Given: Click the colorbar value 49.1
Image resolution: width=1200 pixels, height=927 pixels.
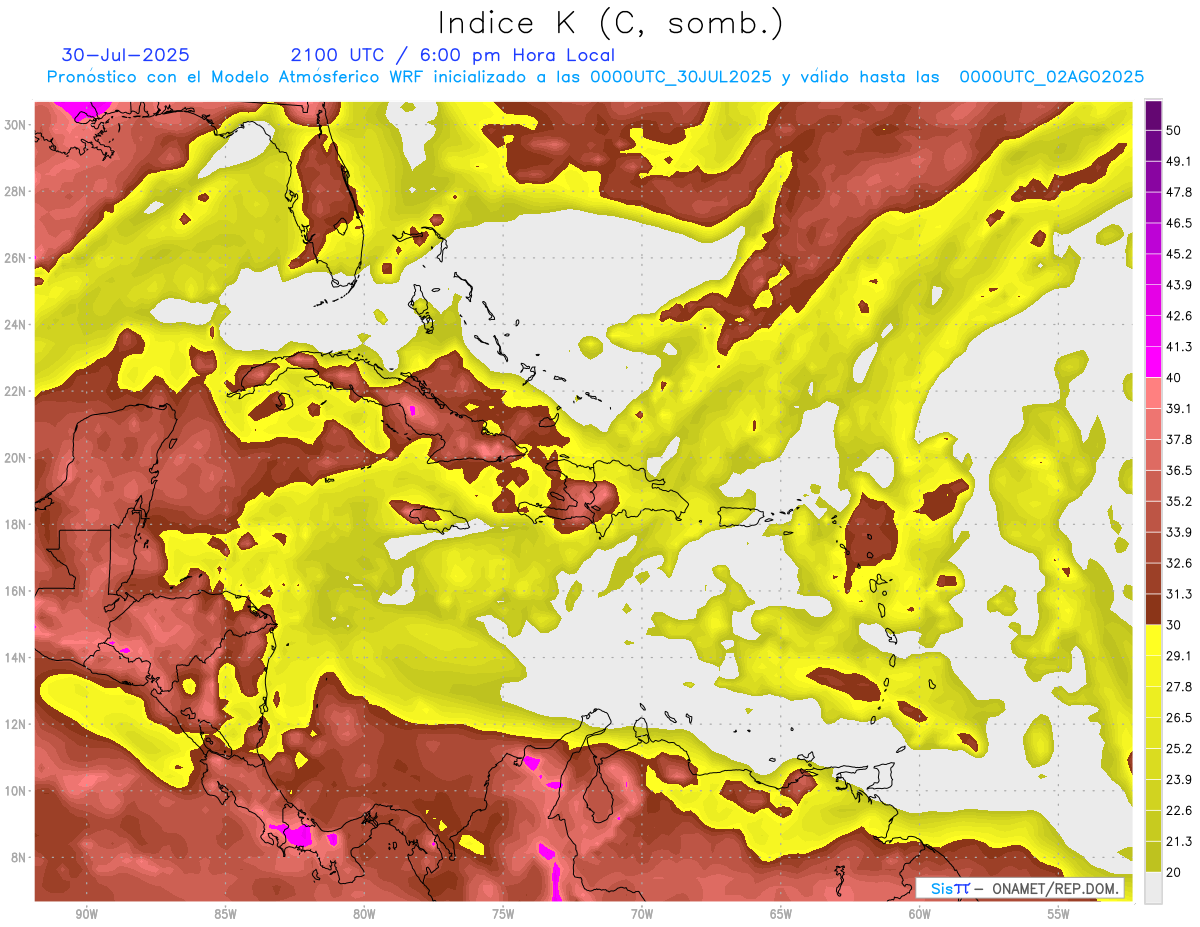Looking at the screenshot, I should click(x=1178, y=161).
